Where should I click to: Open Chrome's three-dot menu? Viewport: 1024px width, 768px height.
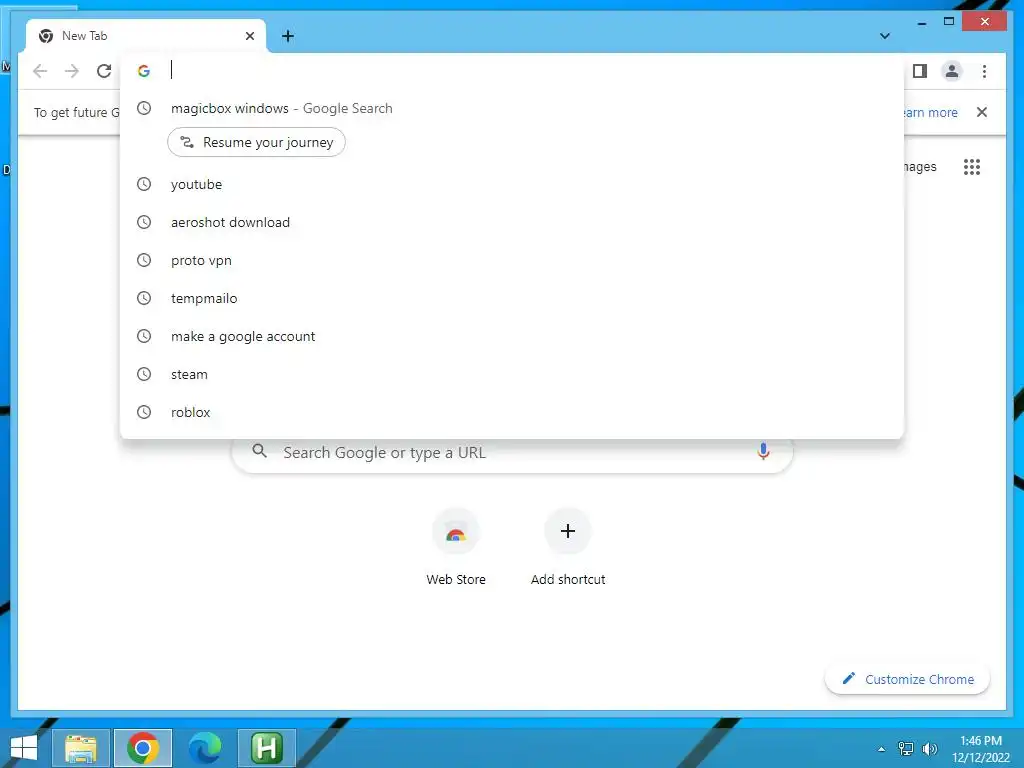[x=984, y=71]
